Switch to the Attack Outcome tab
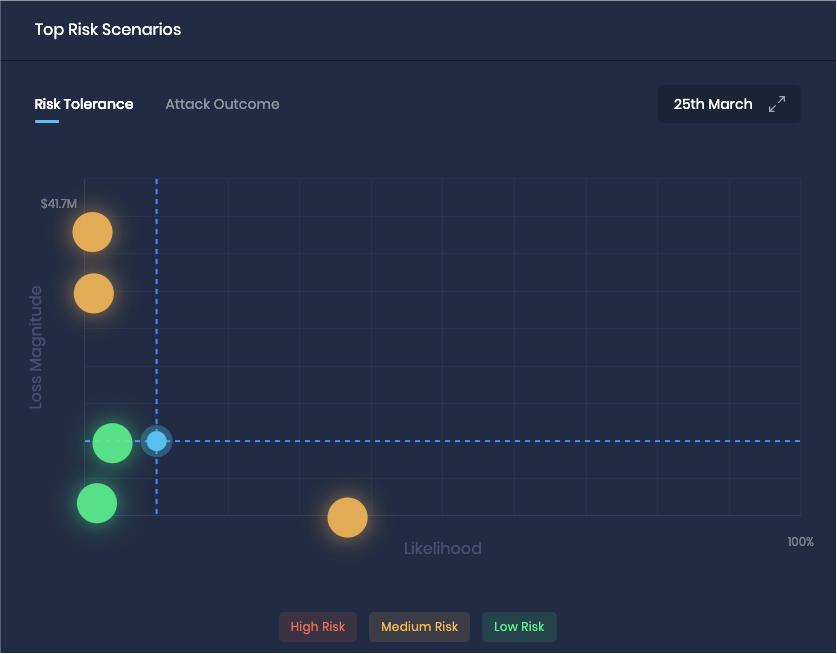 click(222, 103)
